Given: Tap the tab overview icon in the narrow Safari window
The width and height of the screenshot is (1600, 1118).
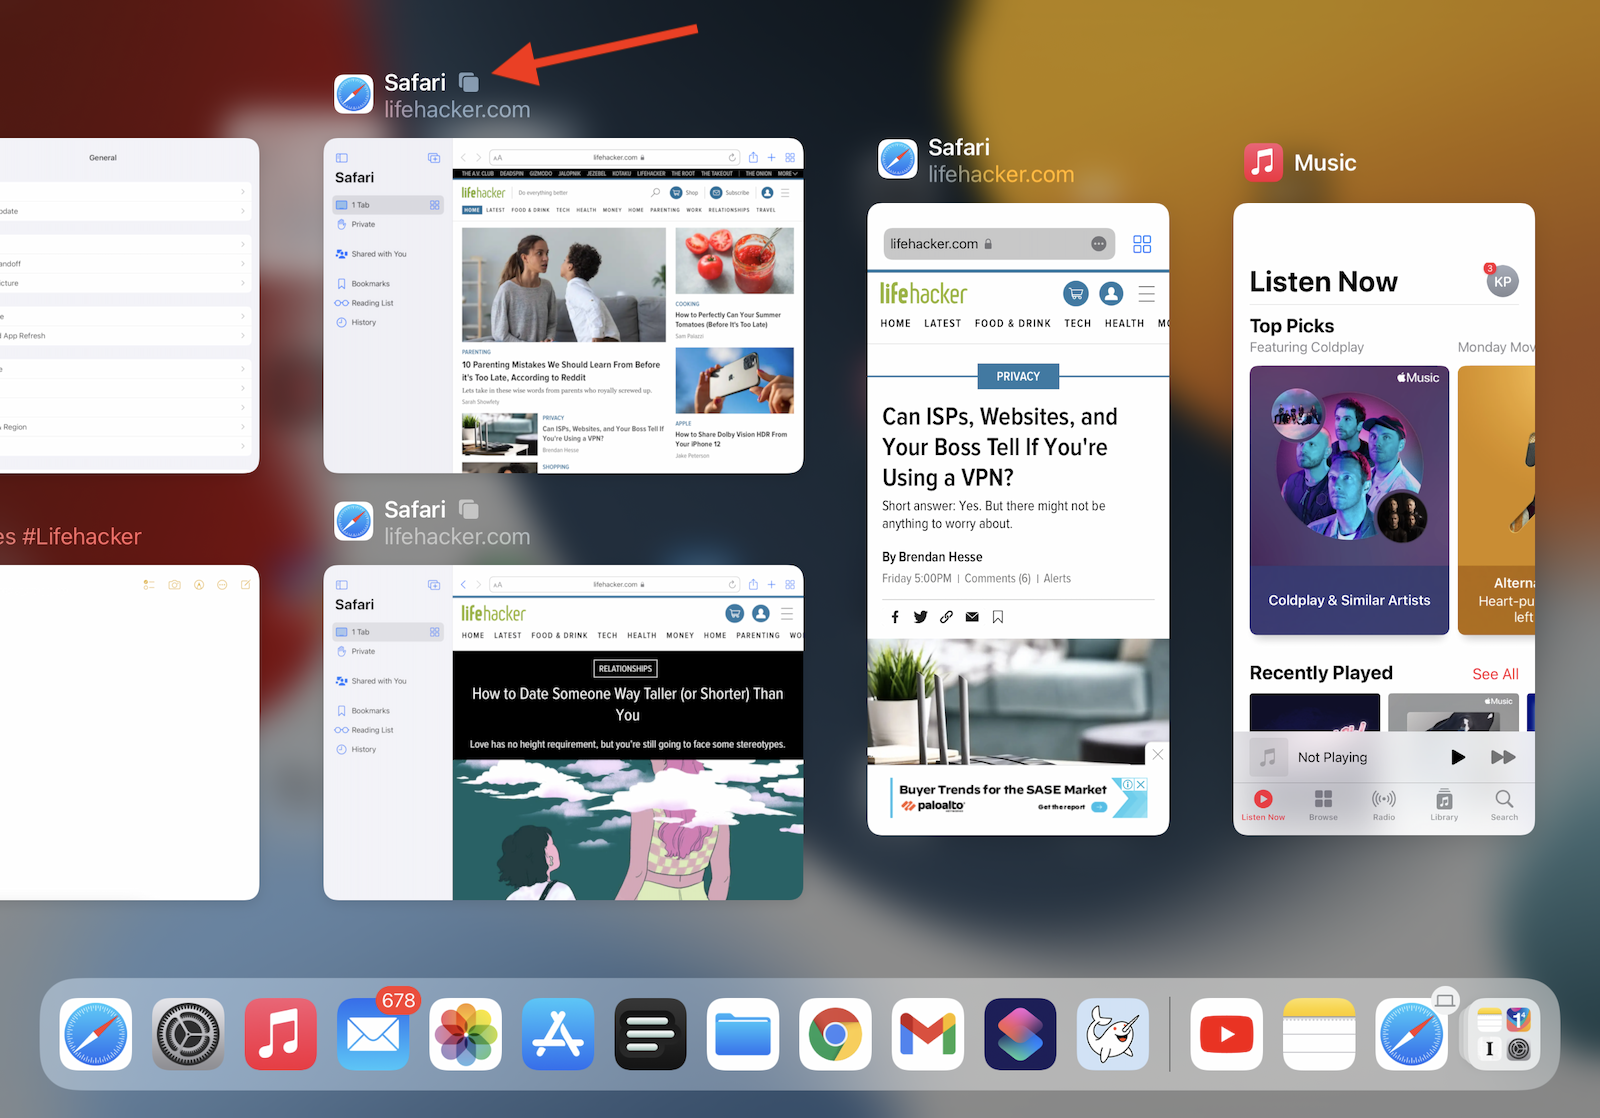Looking at the screenshot, I should pos(1142,244).
